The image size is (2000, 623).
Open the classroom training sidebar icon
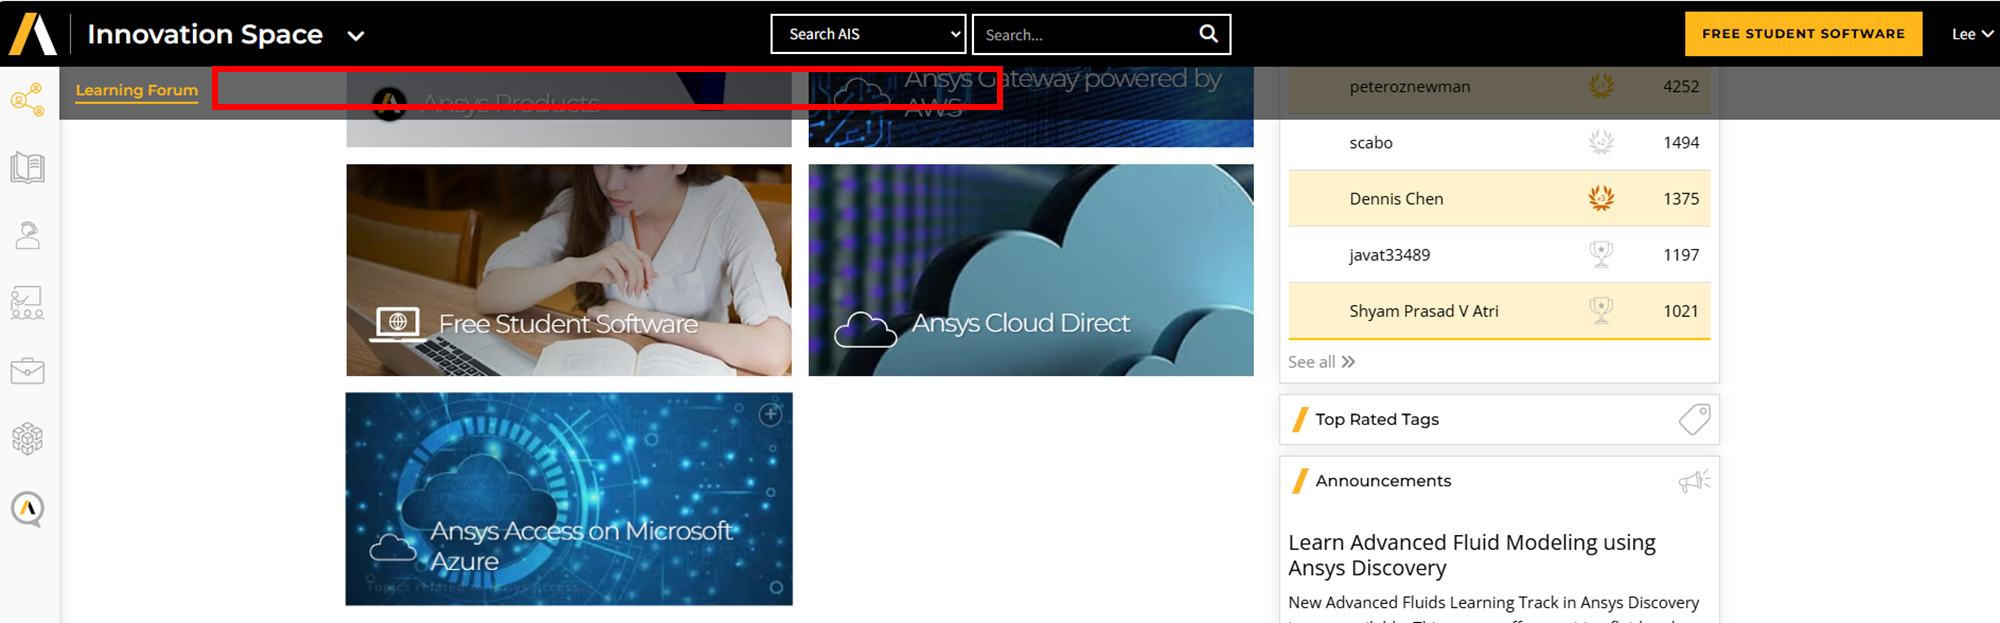(x=27, y=303)
